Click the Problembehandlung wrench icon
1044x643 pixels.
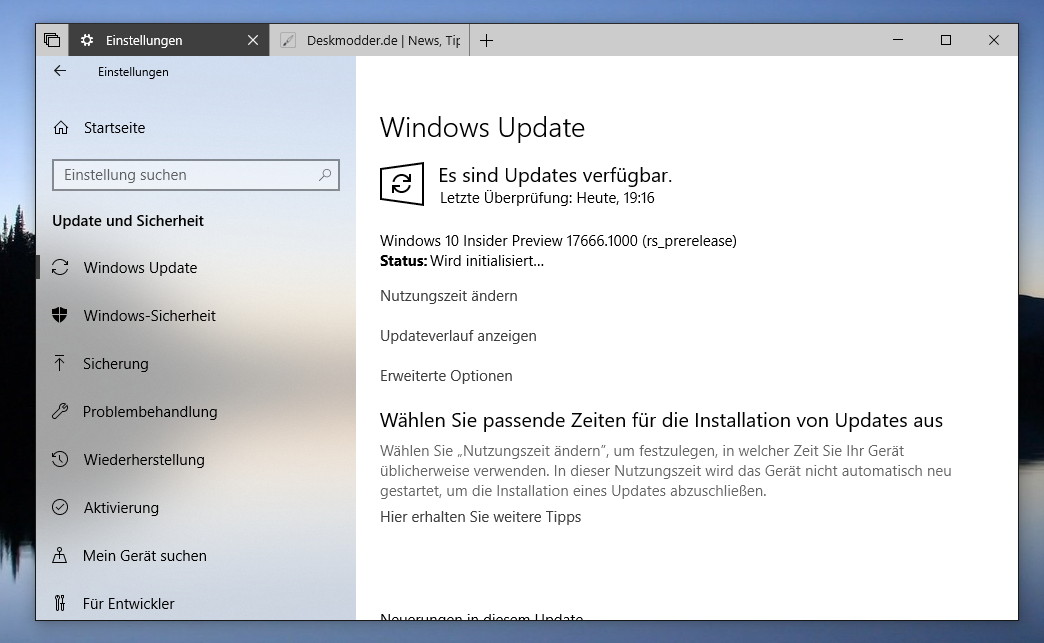click(x=60, y=411)
